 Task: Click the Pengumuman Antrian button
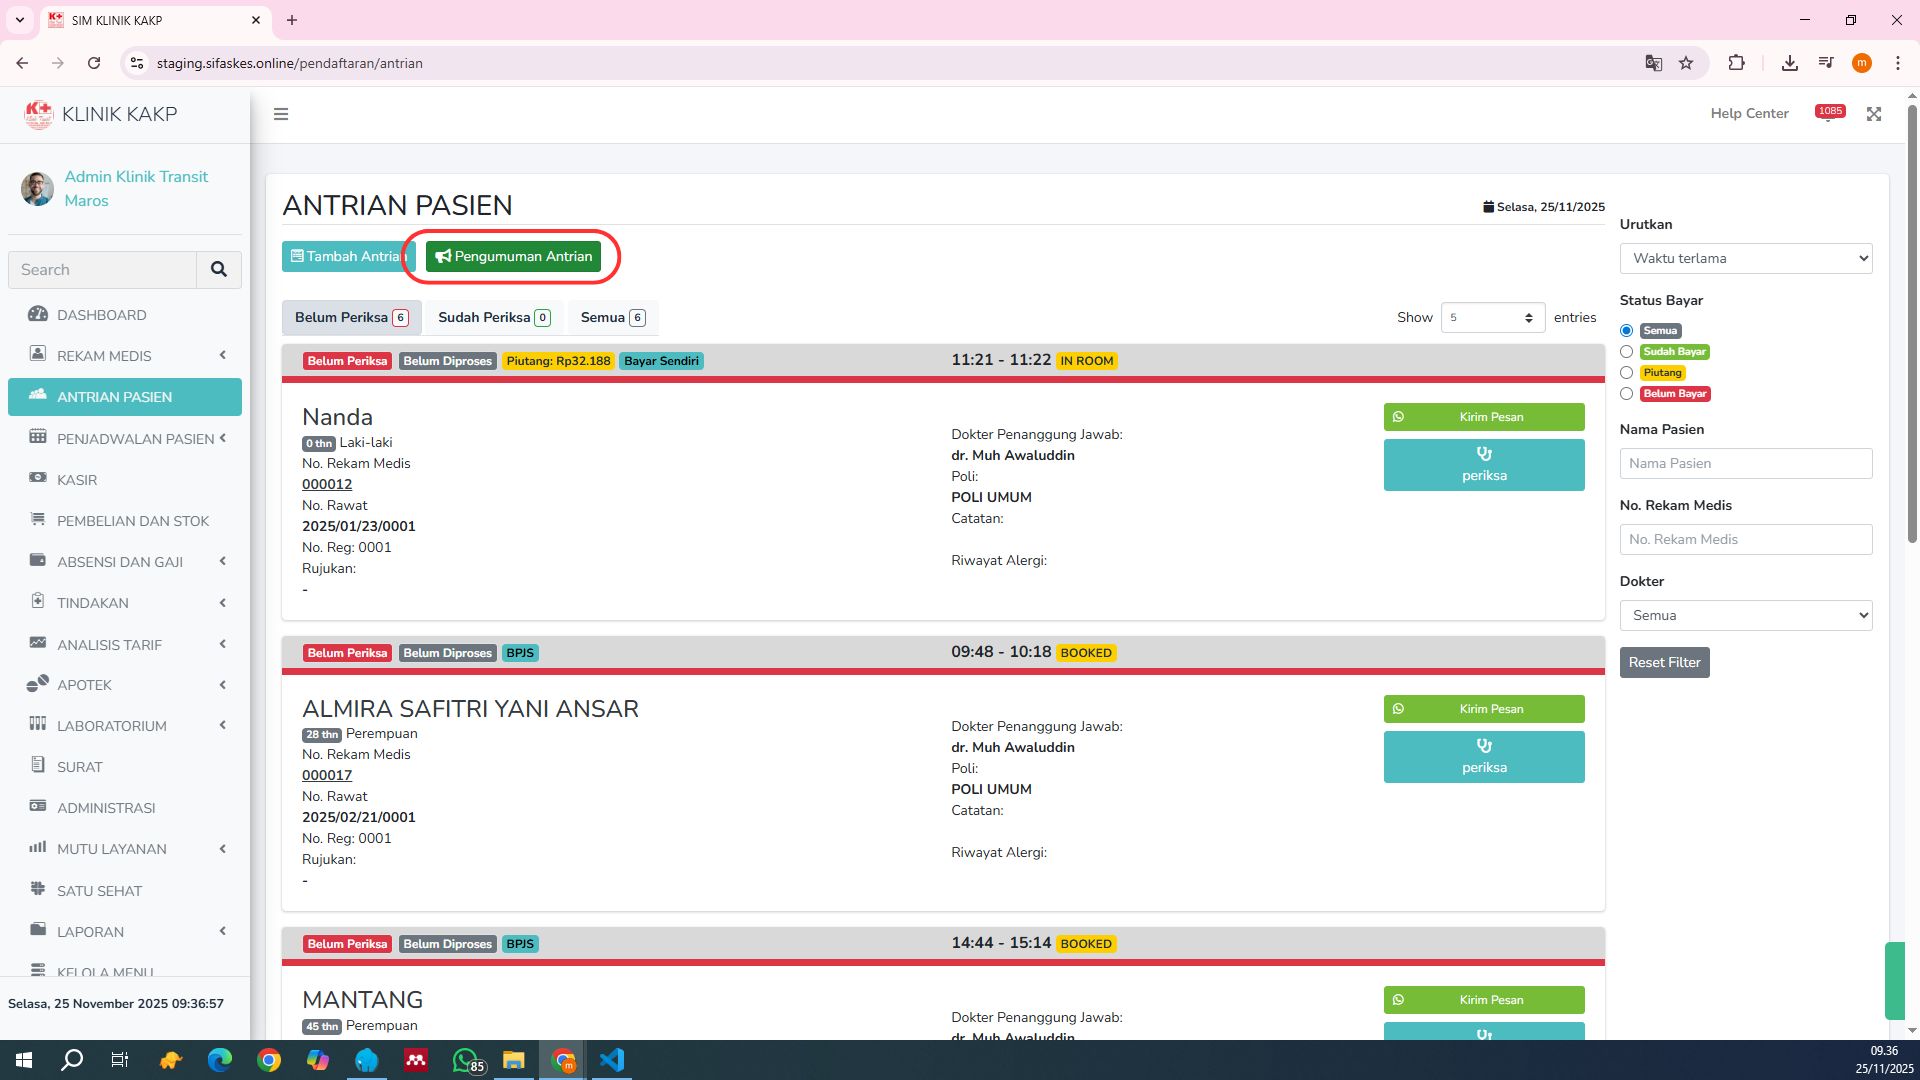pos(513,256)
